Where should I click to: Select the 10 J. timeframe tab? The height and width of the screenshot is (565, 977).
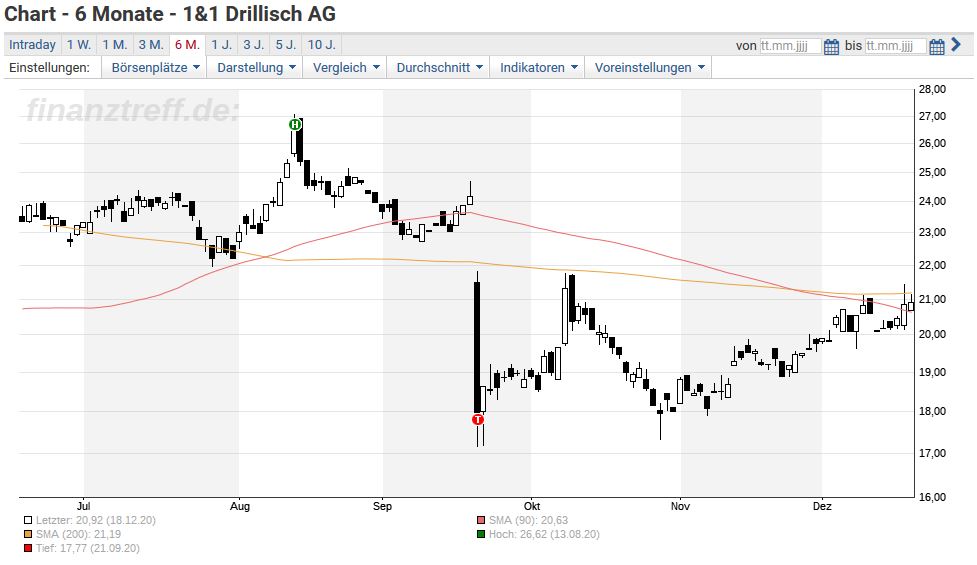(322, 45)
